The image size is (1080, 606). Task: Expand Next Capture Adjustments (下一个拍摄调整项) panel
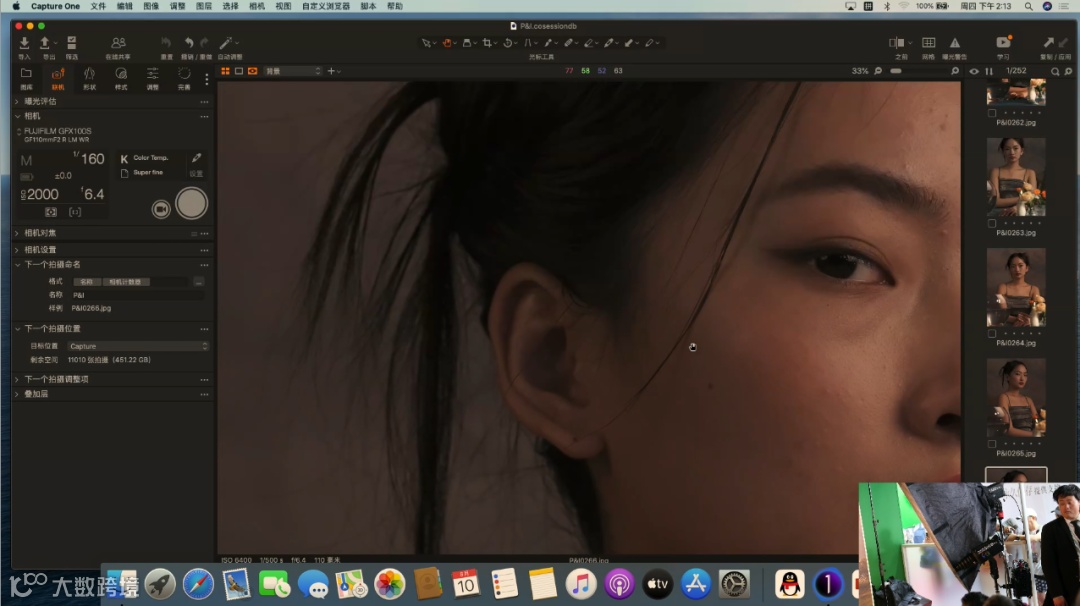(x=17, y=379)
